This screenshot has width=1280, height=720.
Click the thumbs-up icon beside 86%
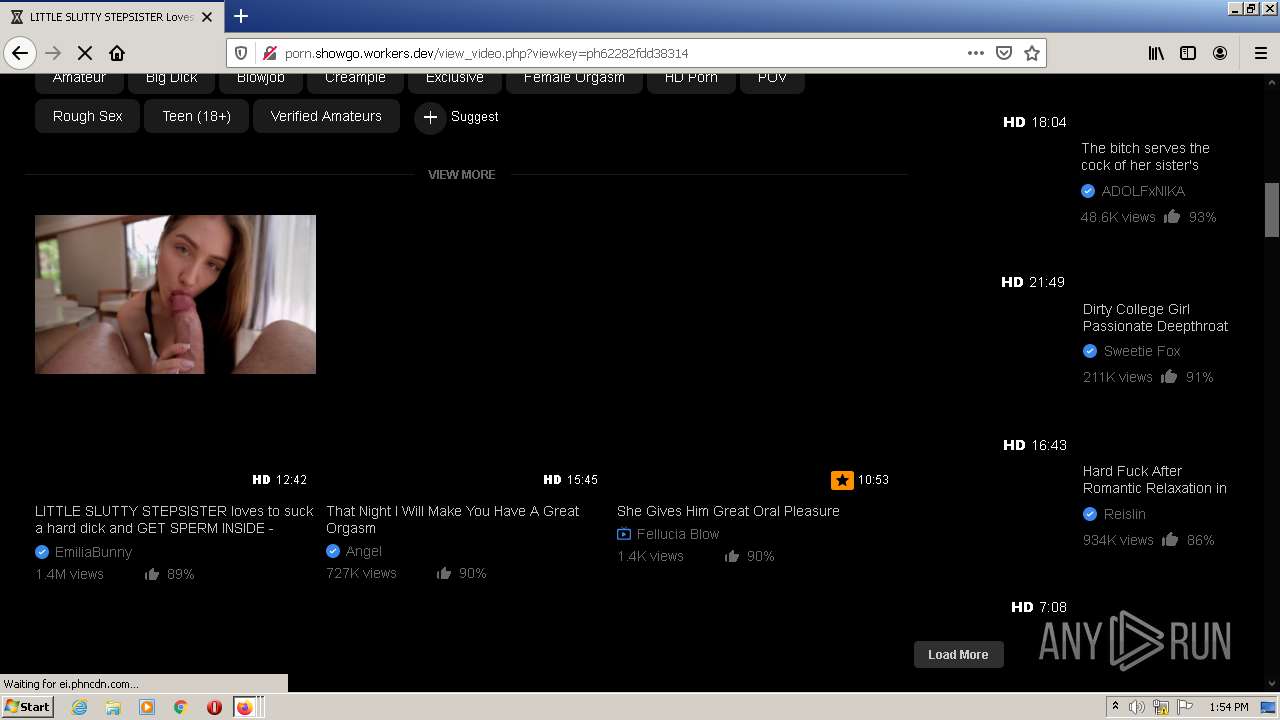(x=1171, y=540)
